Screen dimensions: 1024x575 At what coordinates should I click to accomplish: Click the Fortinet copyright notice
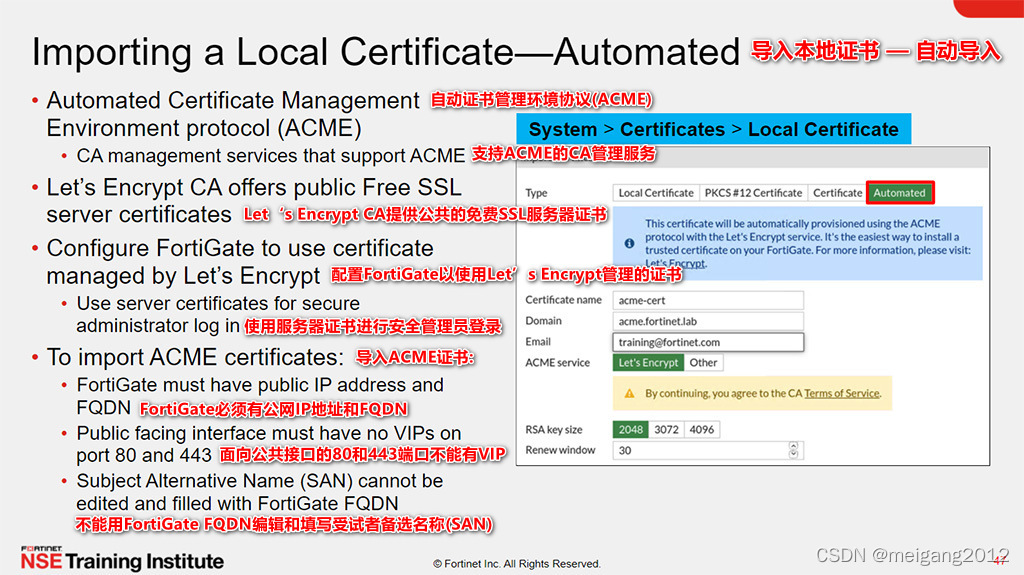point(517,564)
